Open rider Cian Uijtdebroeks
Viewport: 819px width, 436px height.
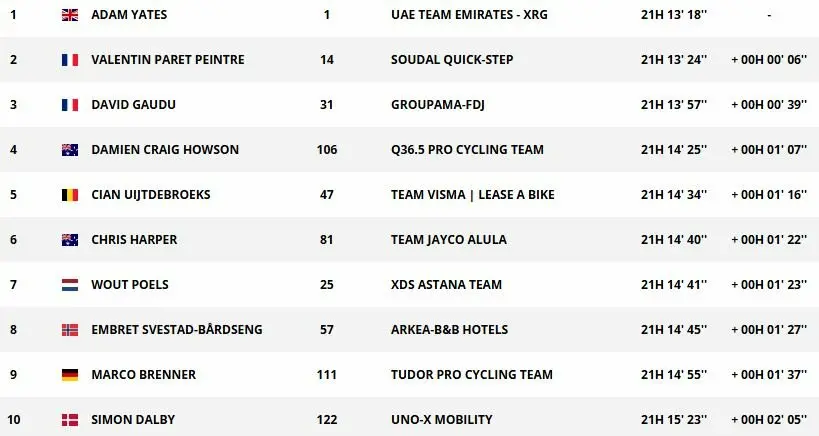click(150, 195)
